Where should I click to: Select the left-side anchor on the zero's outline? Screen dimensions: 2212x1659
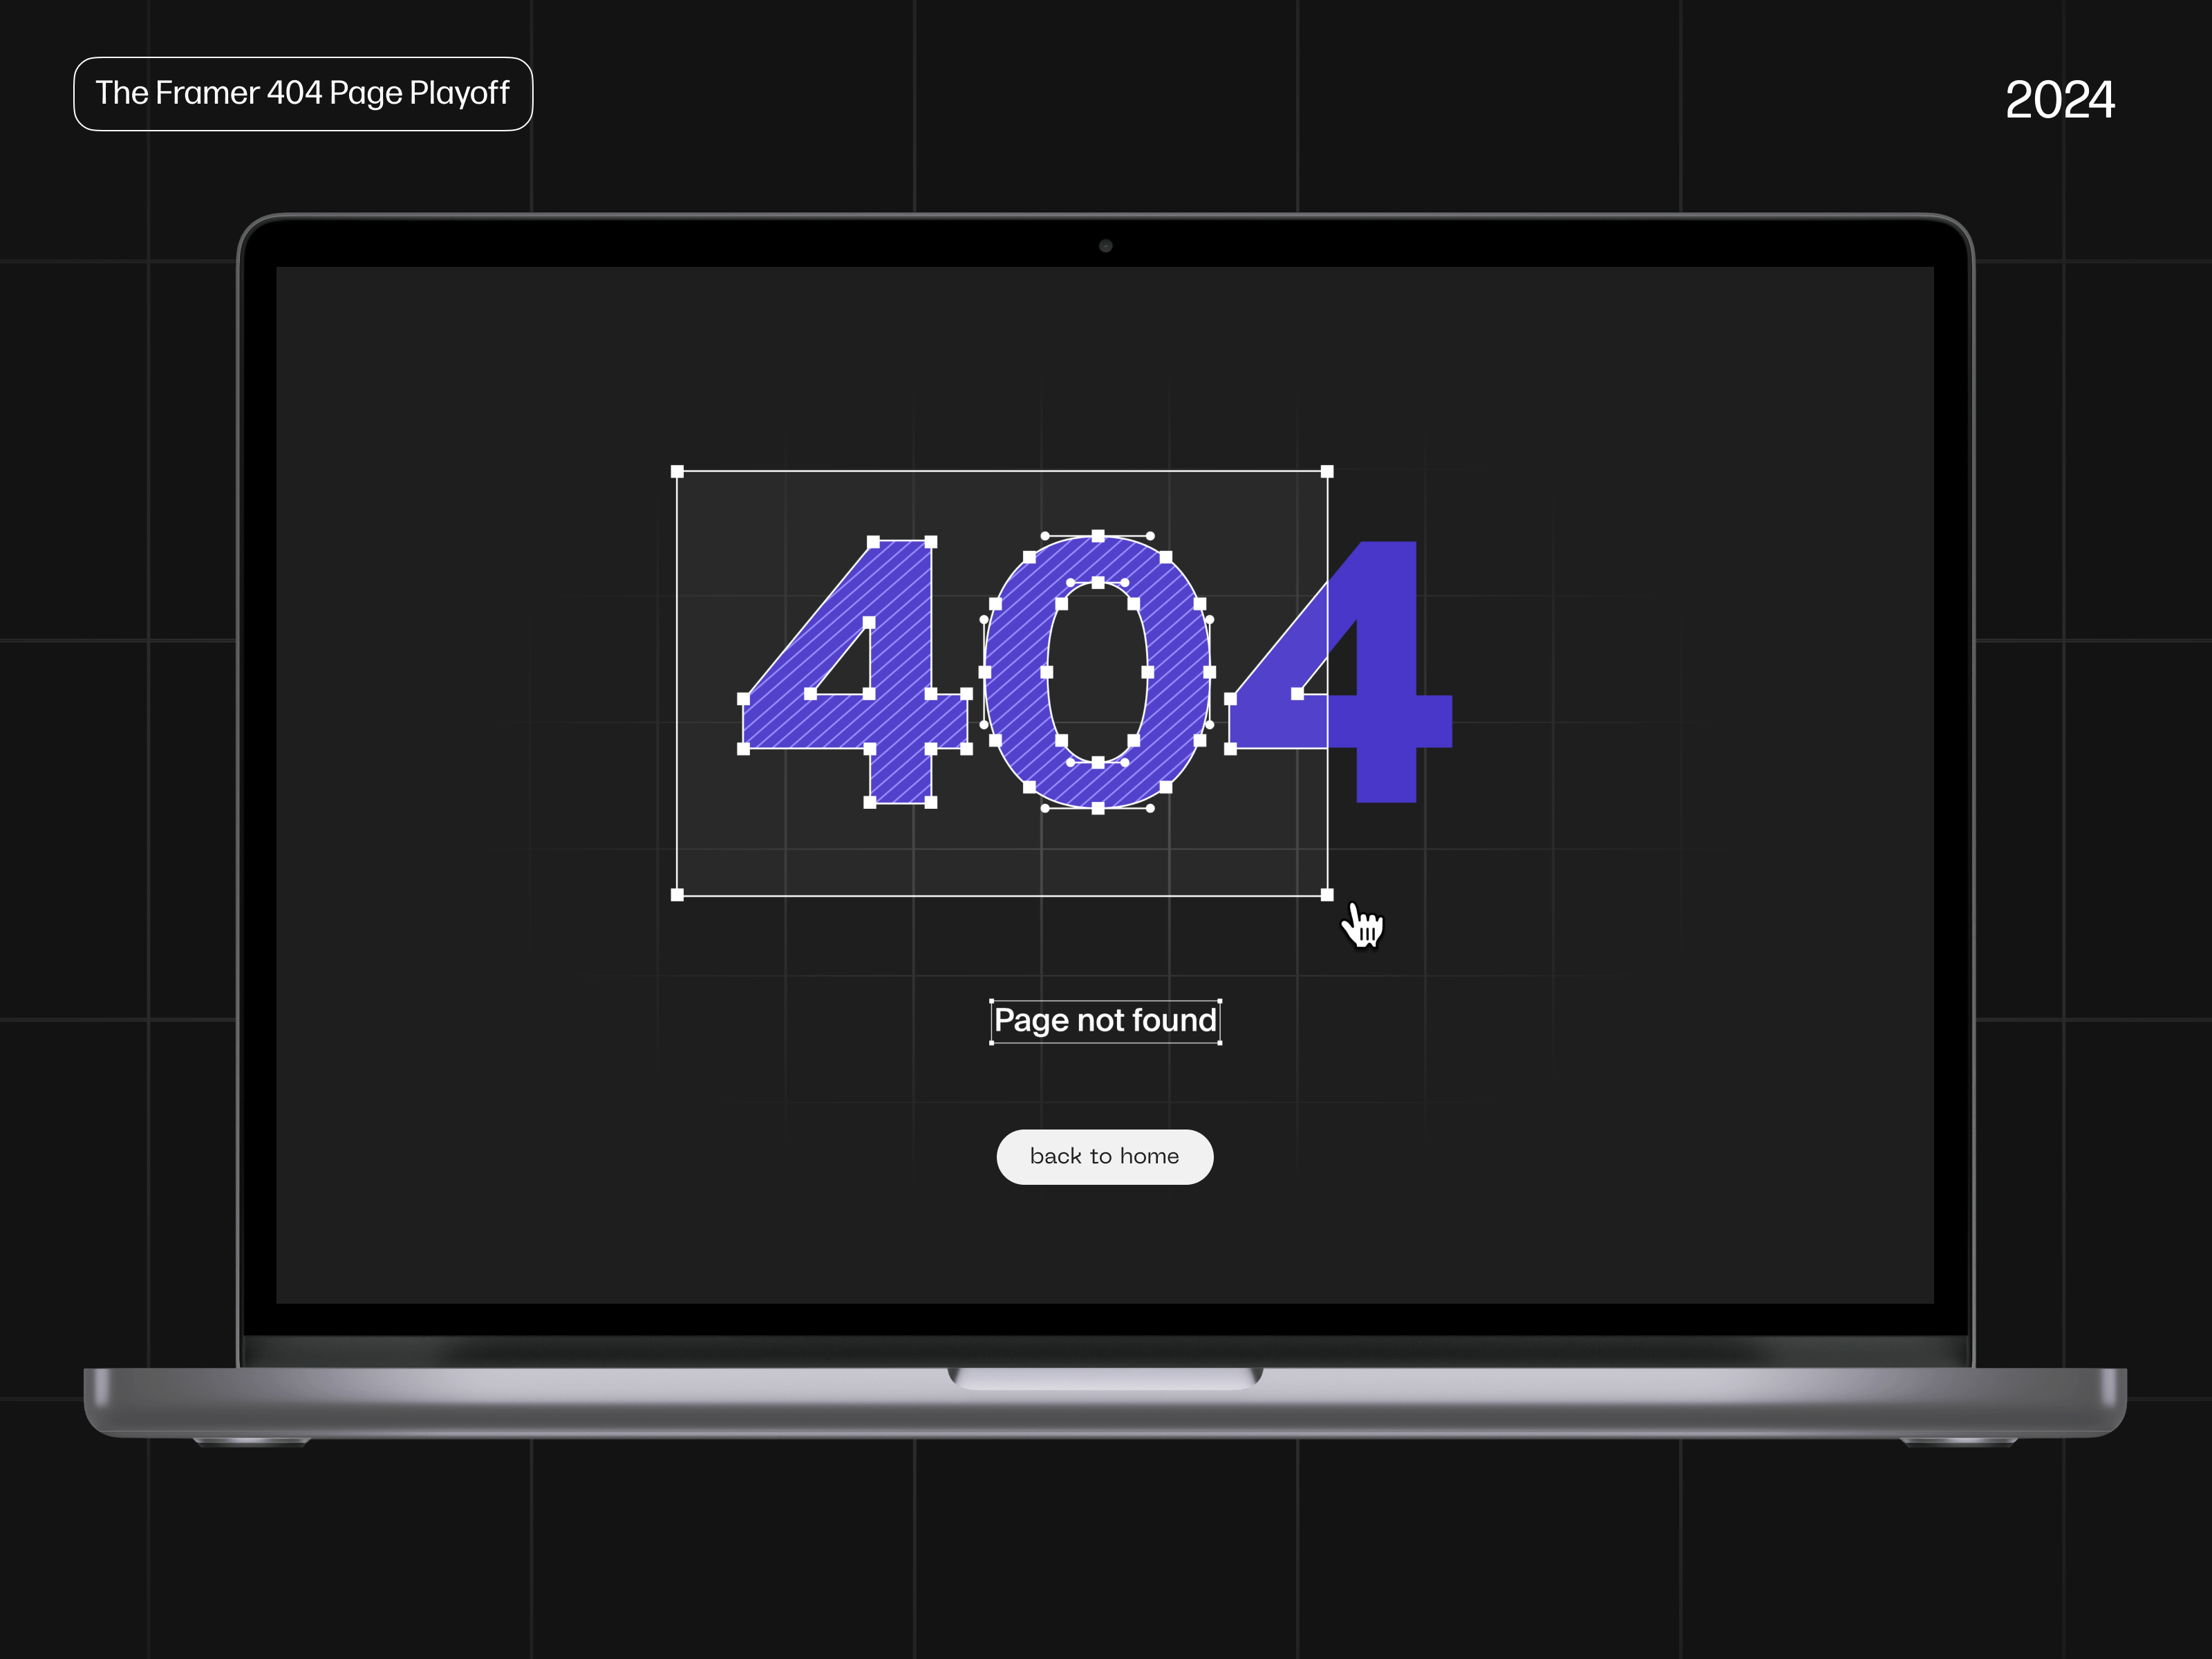pyautogui.click(x=986, y=672)
